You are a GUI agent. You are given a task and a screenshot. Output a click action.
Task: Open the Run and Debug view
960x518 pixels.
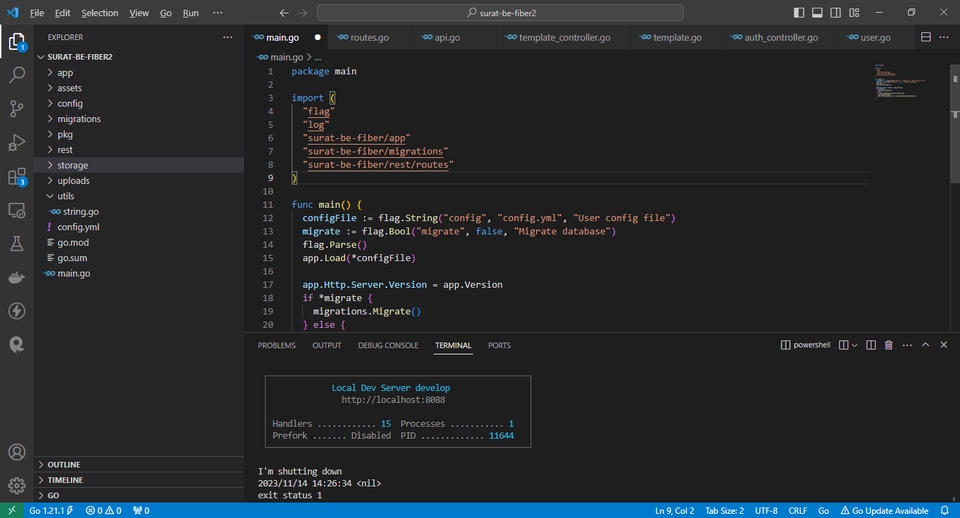(x=17, y=142)
